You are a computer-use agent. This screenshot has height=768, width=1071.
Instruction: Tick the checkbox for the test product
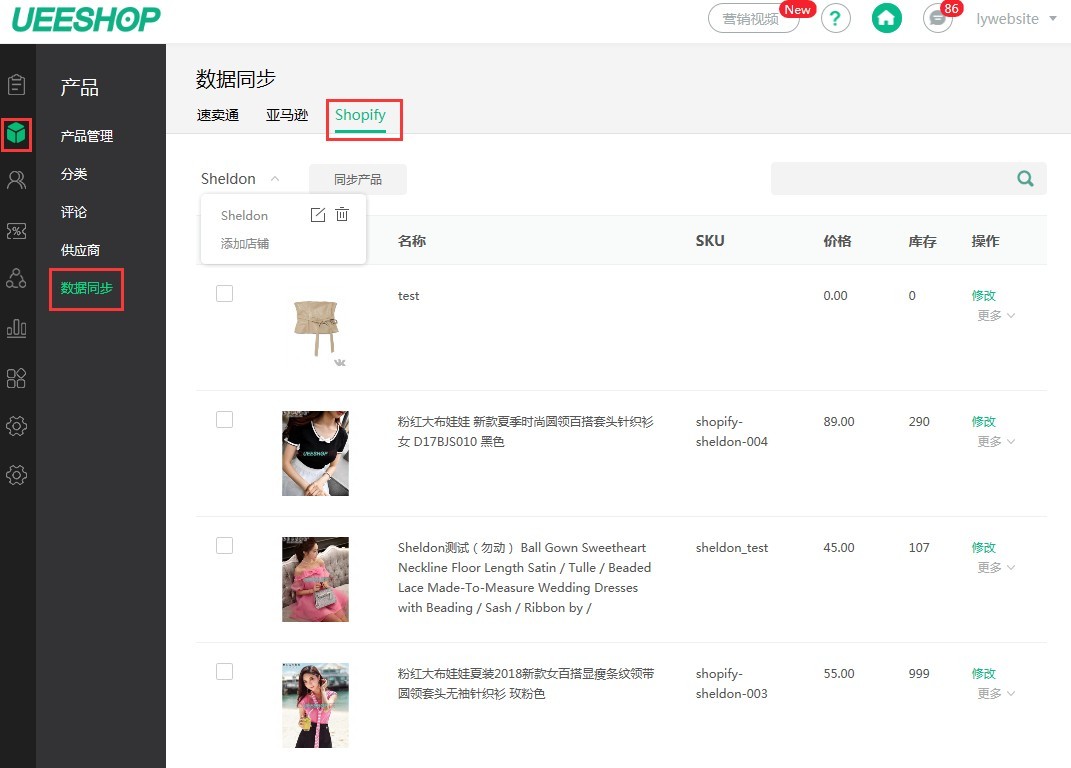click(225, 294)
